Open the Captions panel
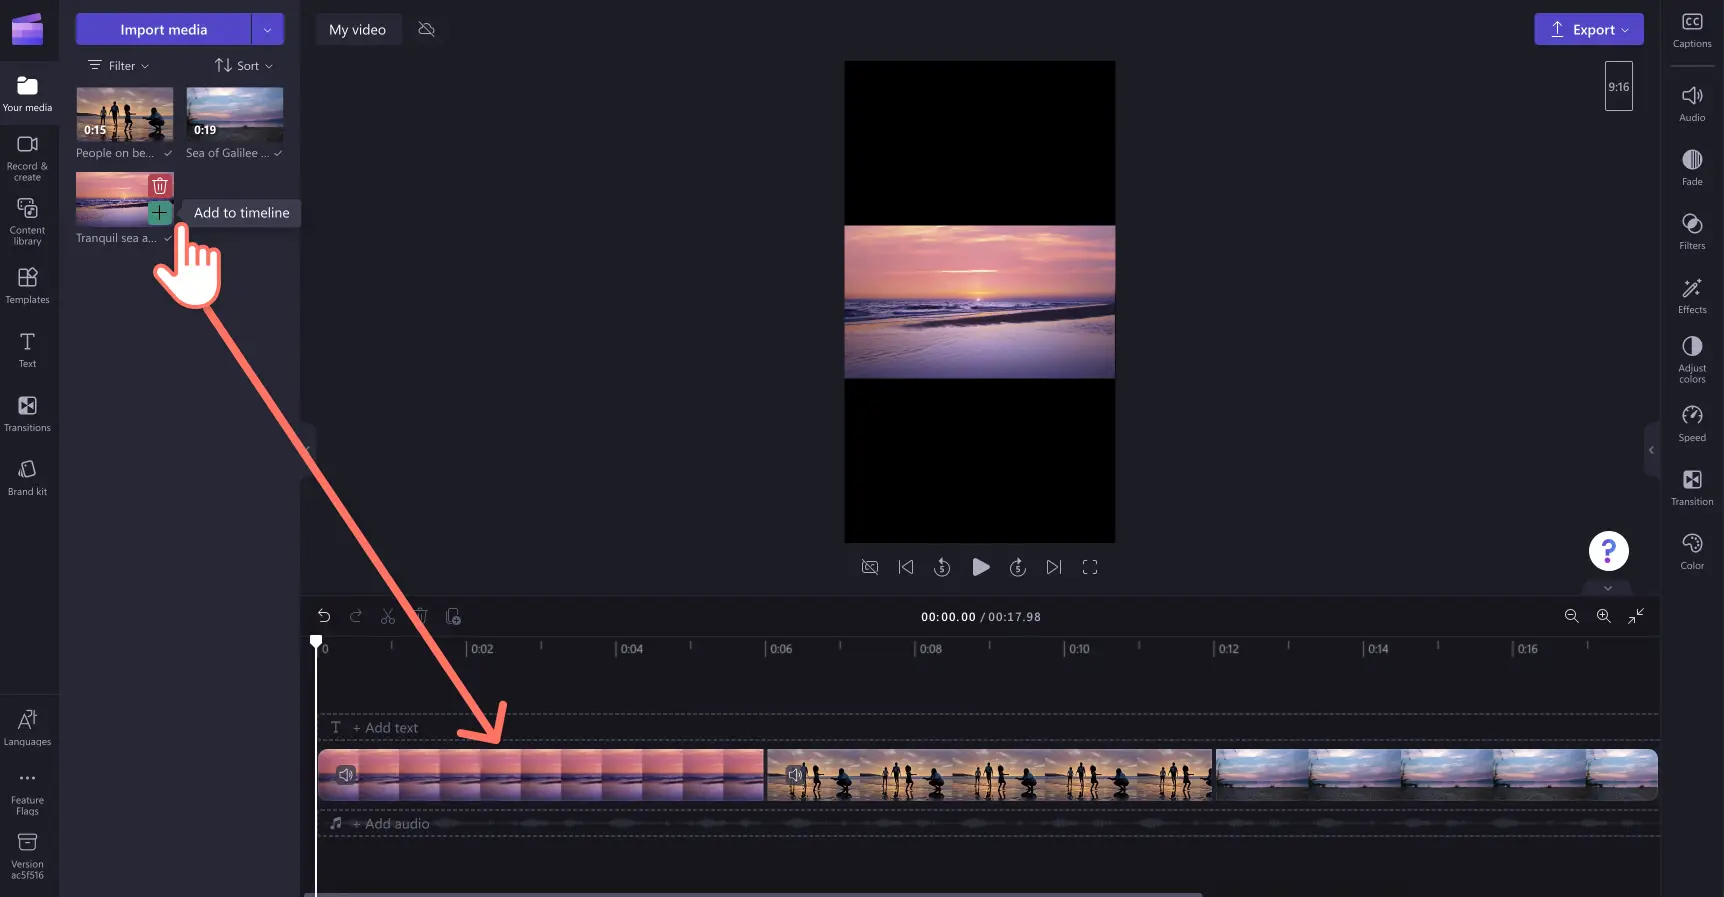 tap(1692, 30)
